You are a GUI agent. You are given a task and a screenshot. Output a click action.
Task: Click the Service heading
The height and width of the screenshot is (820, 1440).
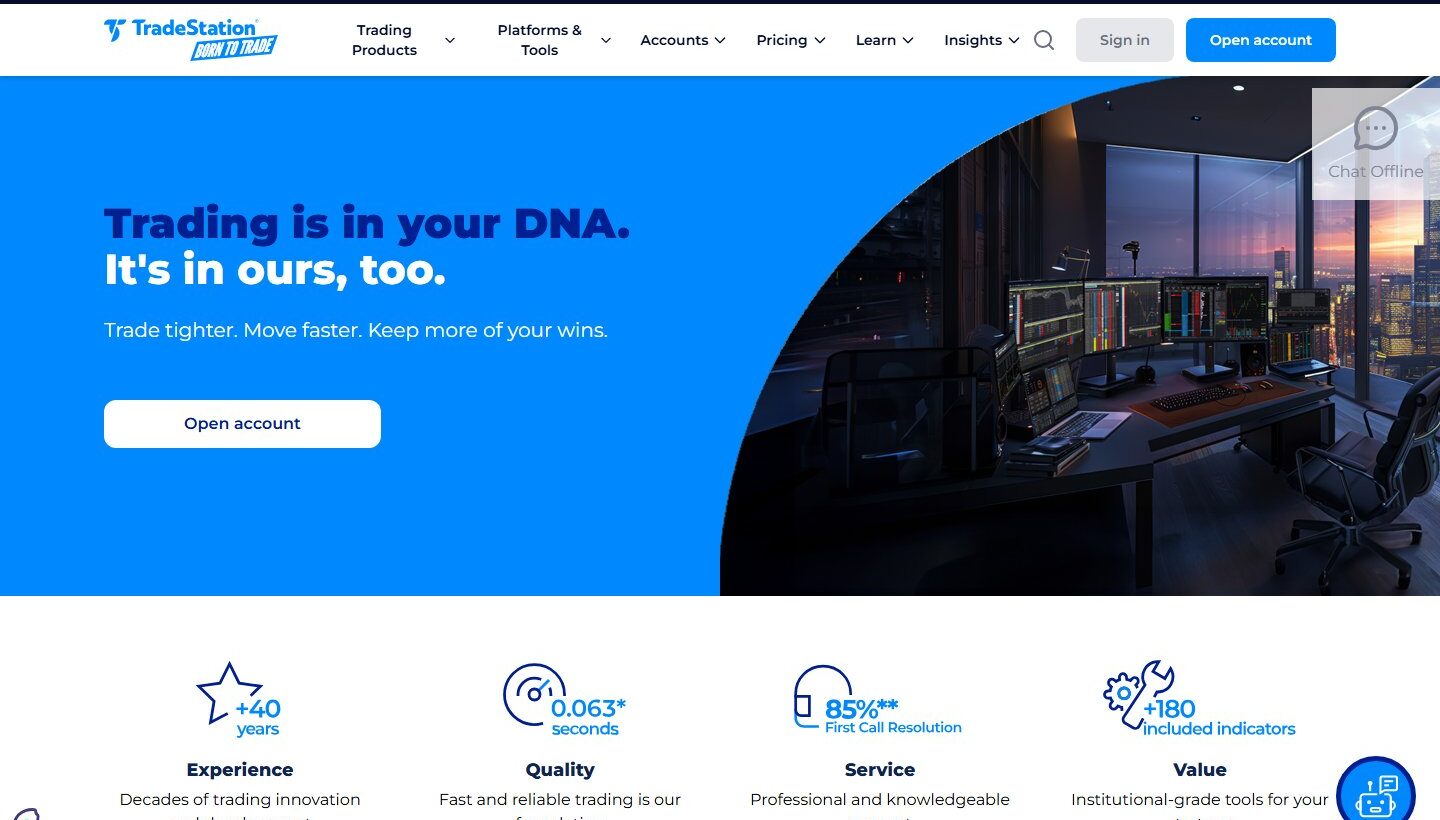(x=880, y=769)
